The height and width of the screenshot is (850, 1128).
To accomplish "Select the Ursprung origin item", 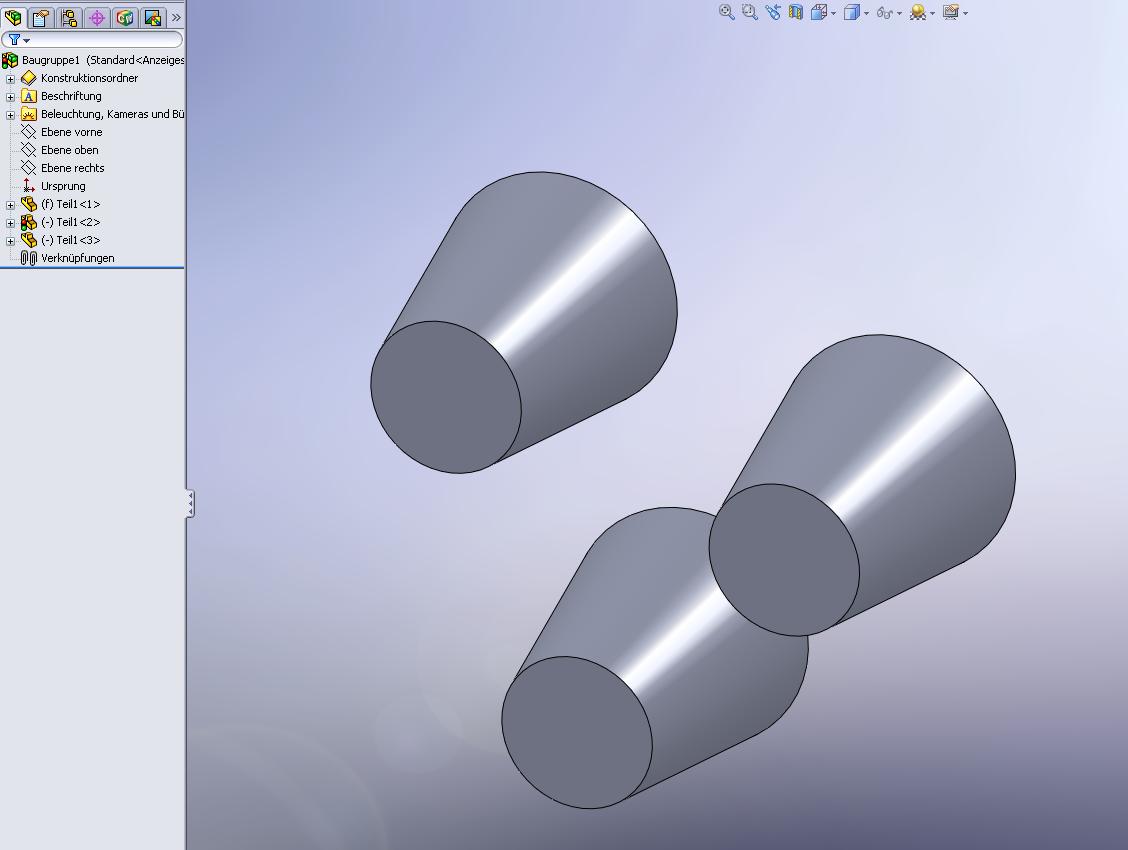I will coord(63,186).
